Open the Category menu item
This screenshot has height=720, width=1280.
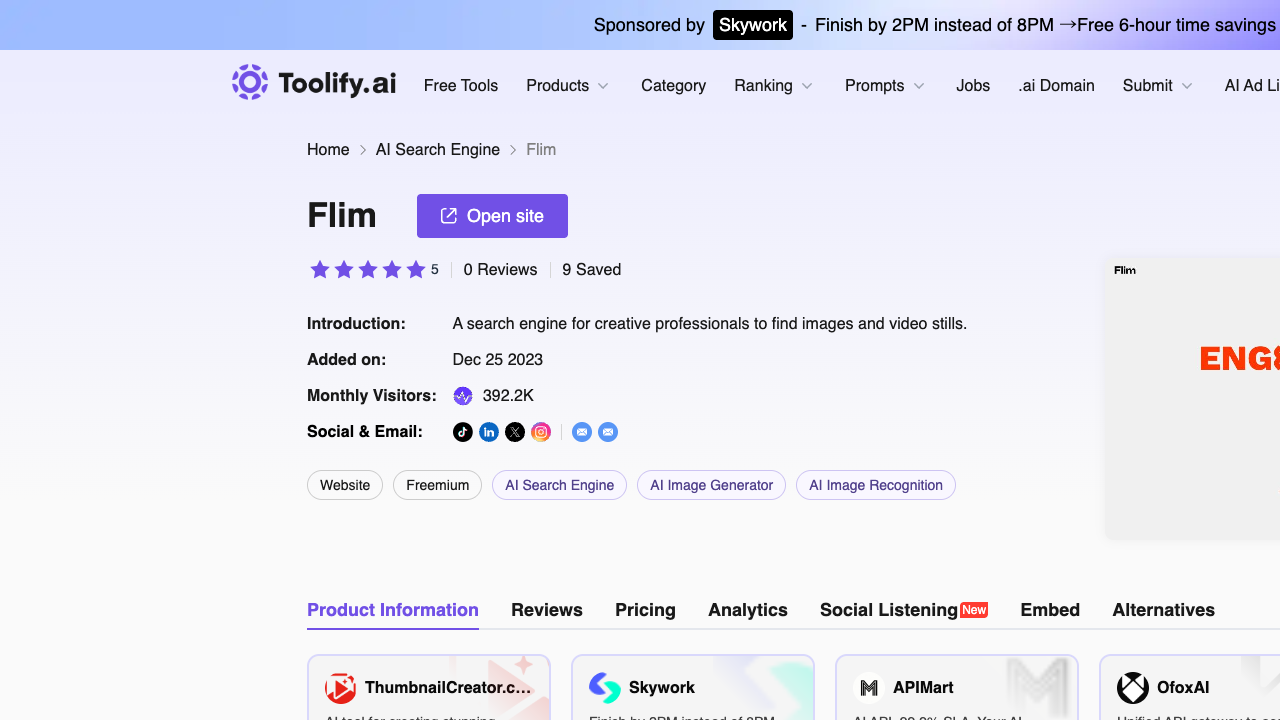673,86
